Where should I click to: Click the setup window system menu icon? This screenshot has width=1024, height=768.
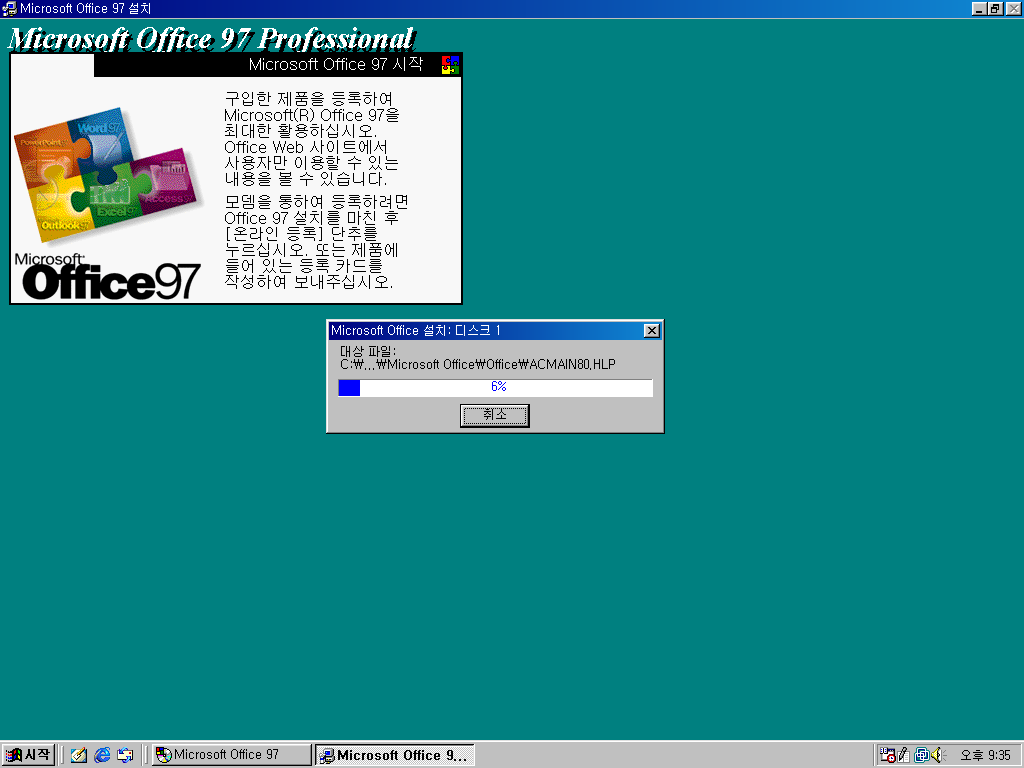9,8
